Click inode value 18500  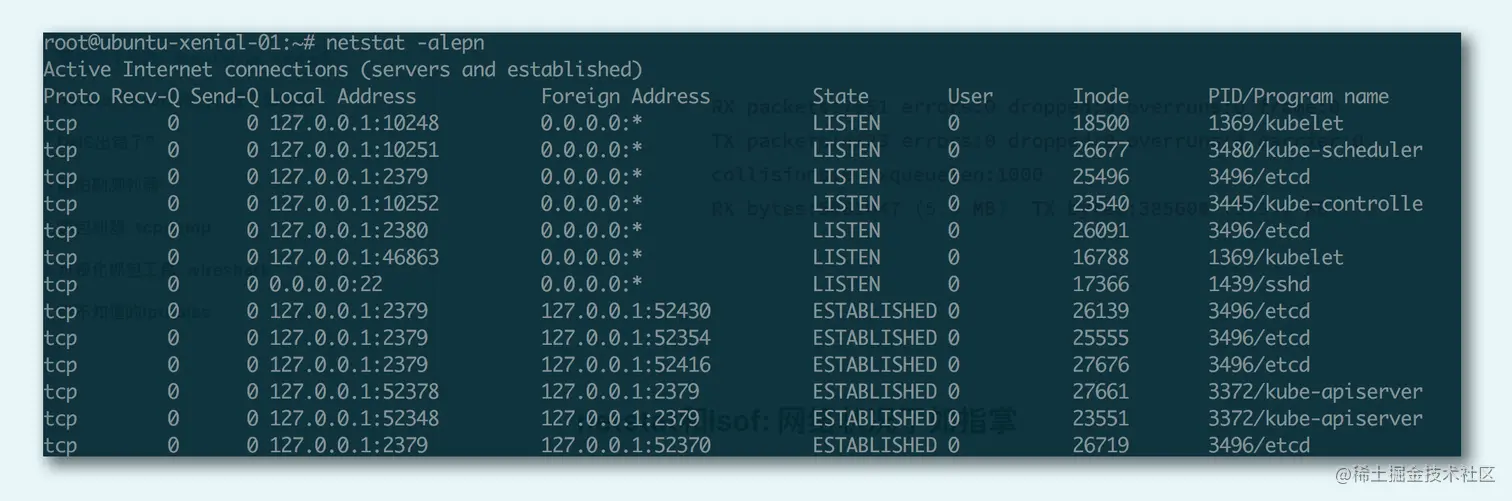(1101, 124)
